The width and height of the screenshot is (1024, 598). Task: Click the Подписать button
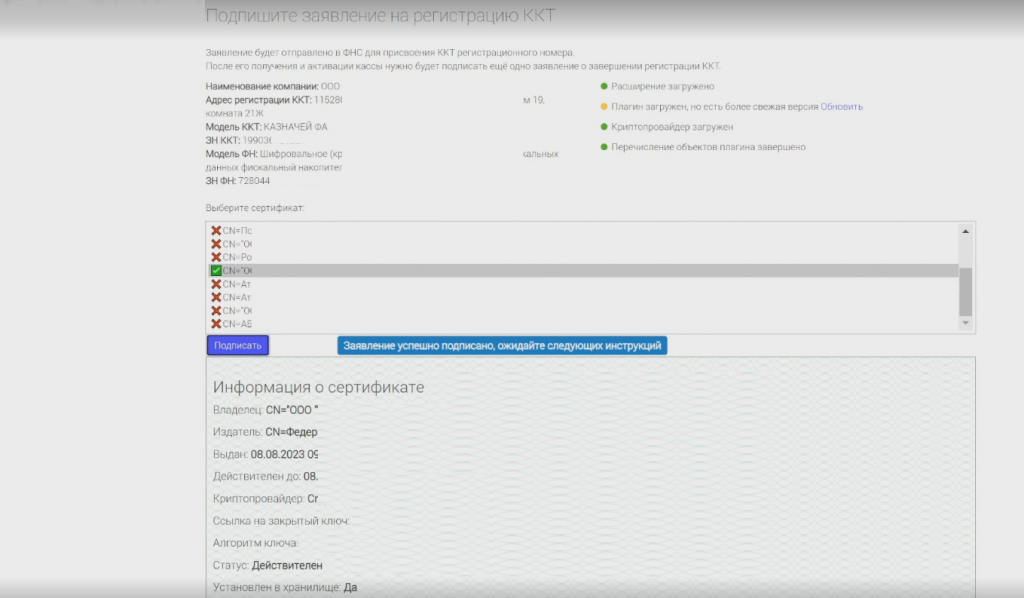click(x=238, y=345)
